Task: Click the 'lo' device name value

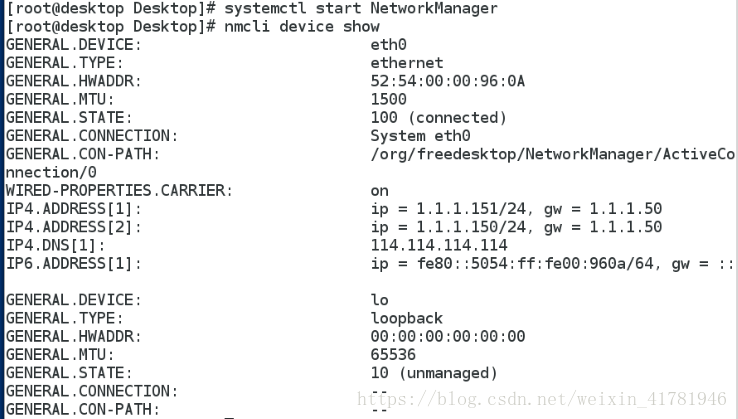Action: 379,300
